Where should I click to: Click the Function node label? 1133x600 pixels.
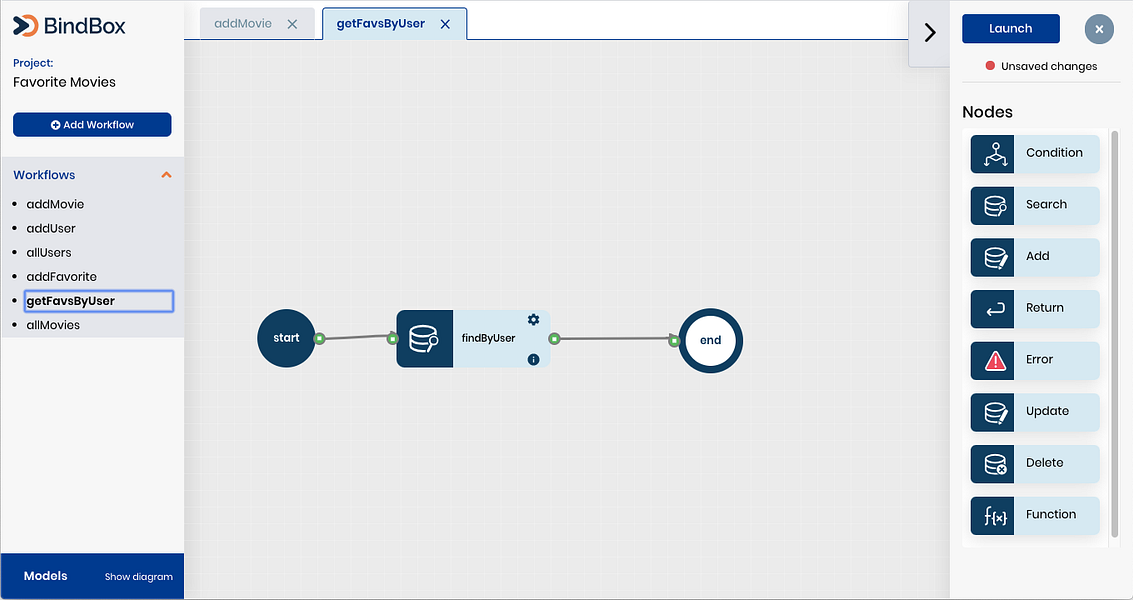pos(1051,515)
